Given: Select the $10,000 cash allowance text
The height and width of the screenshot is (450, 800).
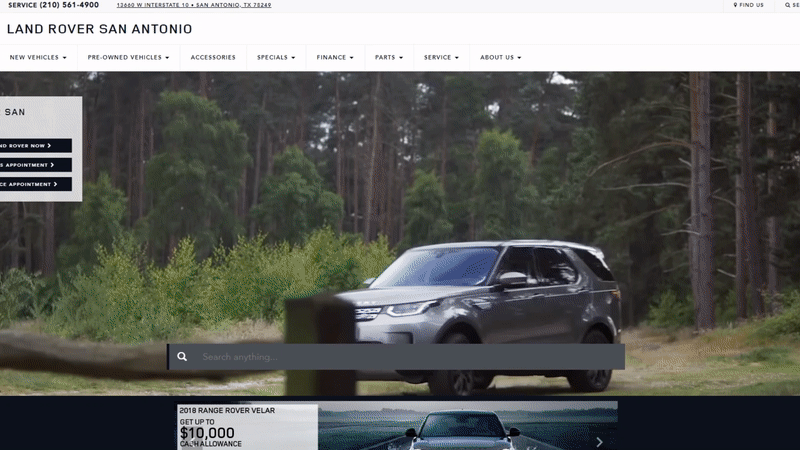Looking at the screenshot, I should point(210,438).
